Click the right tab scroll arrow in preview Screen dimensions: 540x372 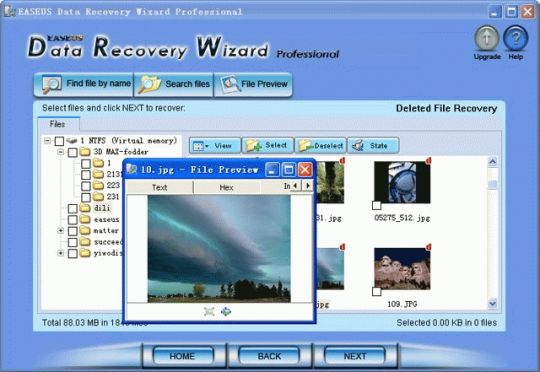click(x=308, y=186)
